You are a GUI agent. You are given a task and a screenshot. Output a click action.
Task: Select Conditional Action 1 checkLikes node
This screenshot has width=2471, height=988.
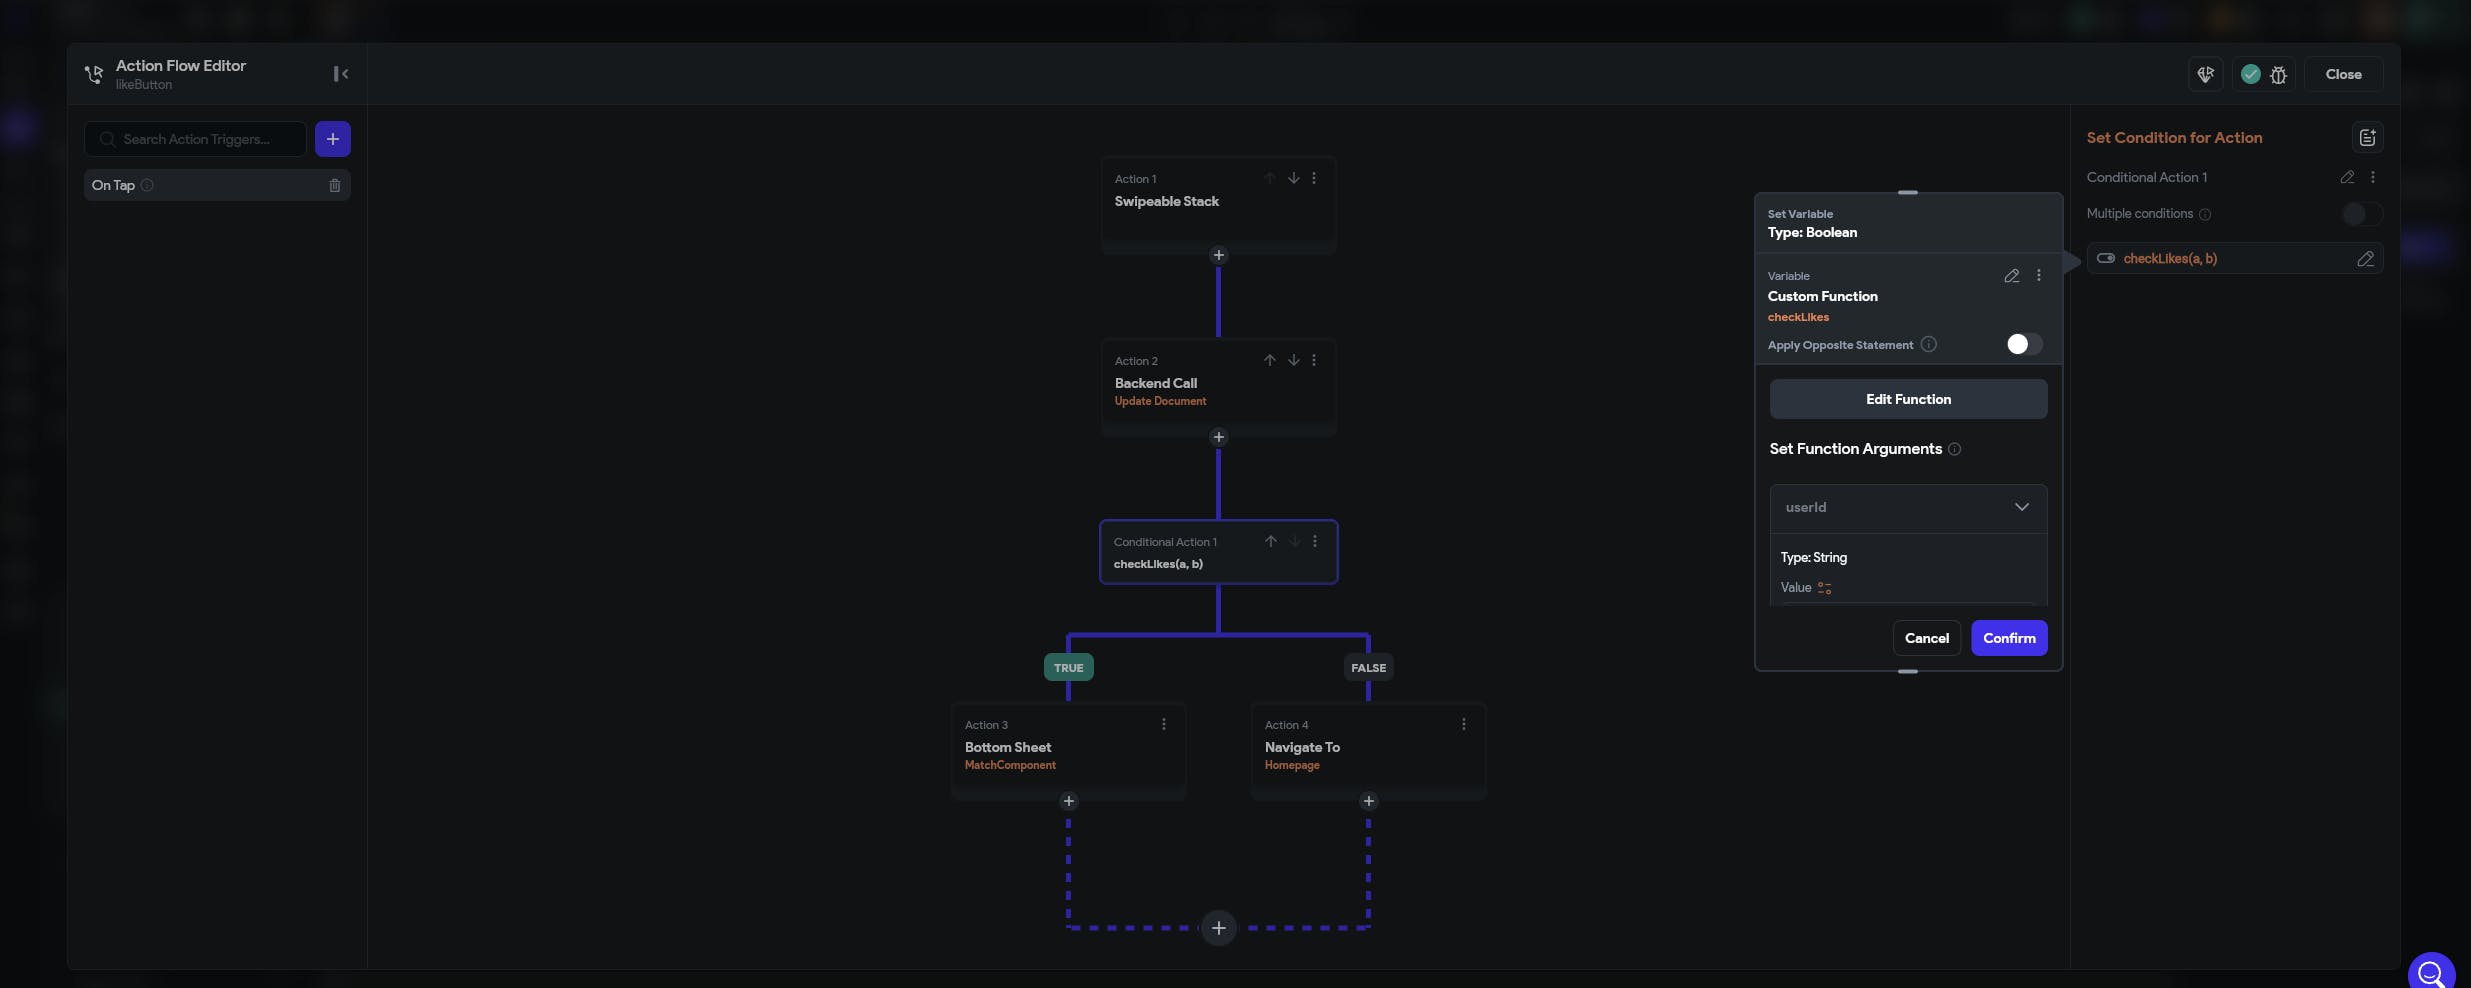pyautogui.click(x=1218, y=552)
